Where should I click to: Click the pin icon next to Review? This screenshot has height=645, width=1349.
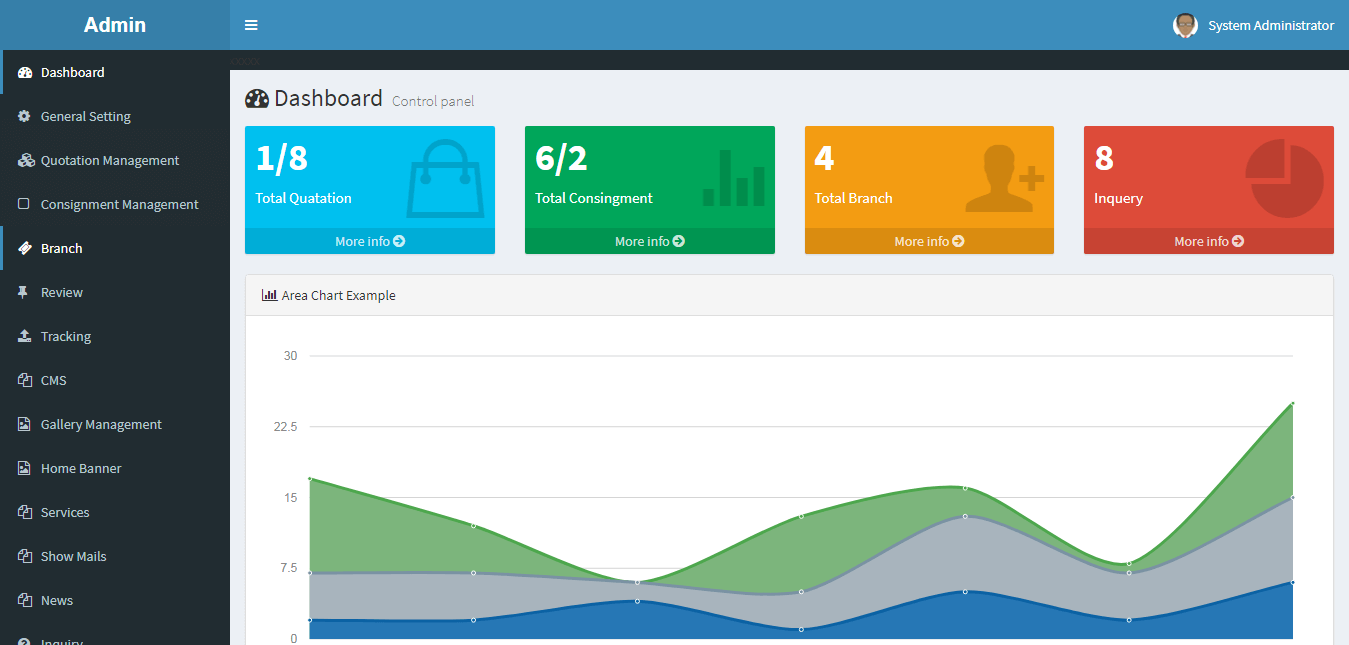24,292
